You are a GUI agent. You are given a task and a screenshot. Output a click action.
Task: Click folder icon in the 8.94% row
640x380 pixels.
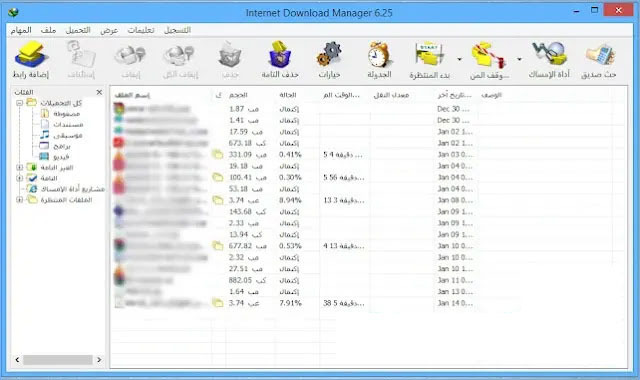click(218, 200)
